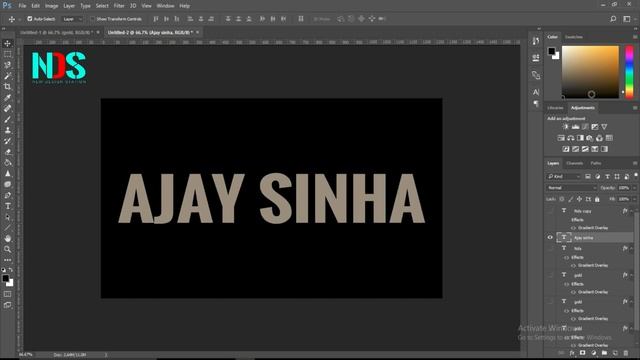
Task: Select the Crop tool
Action: click(7, 87)
